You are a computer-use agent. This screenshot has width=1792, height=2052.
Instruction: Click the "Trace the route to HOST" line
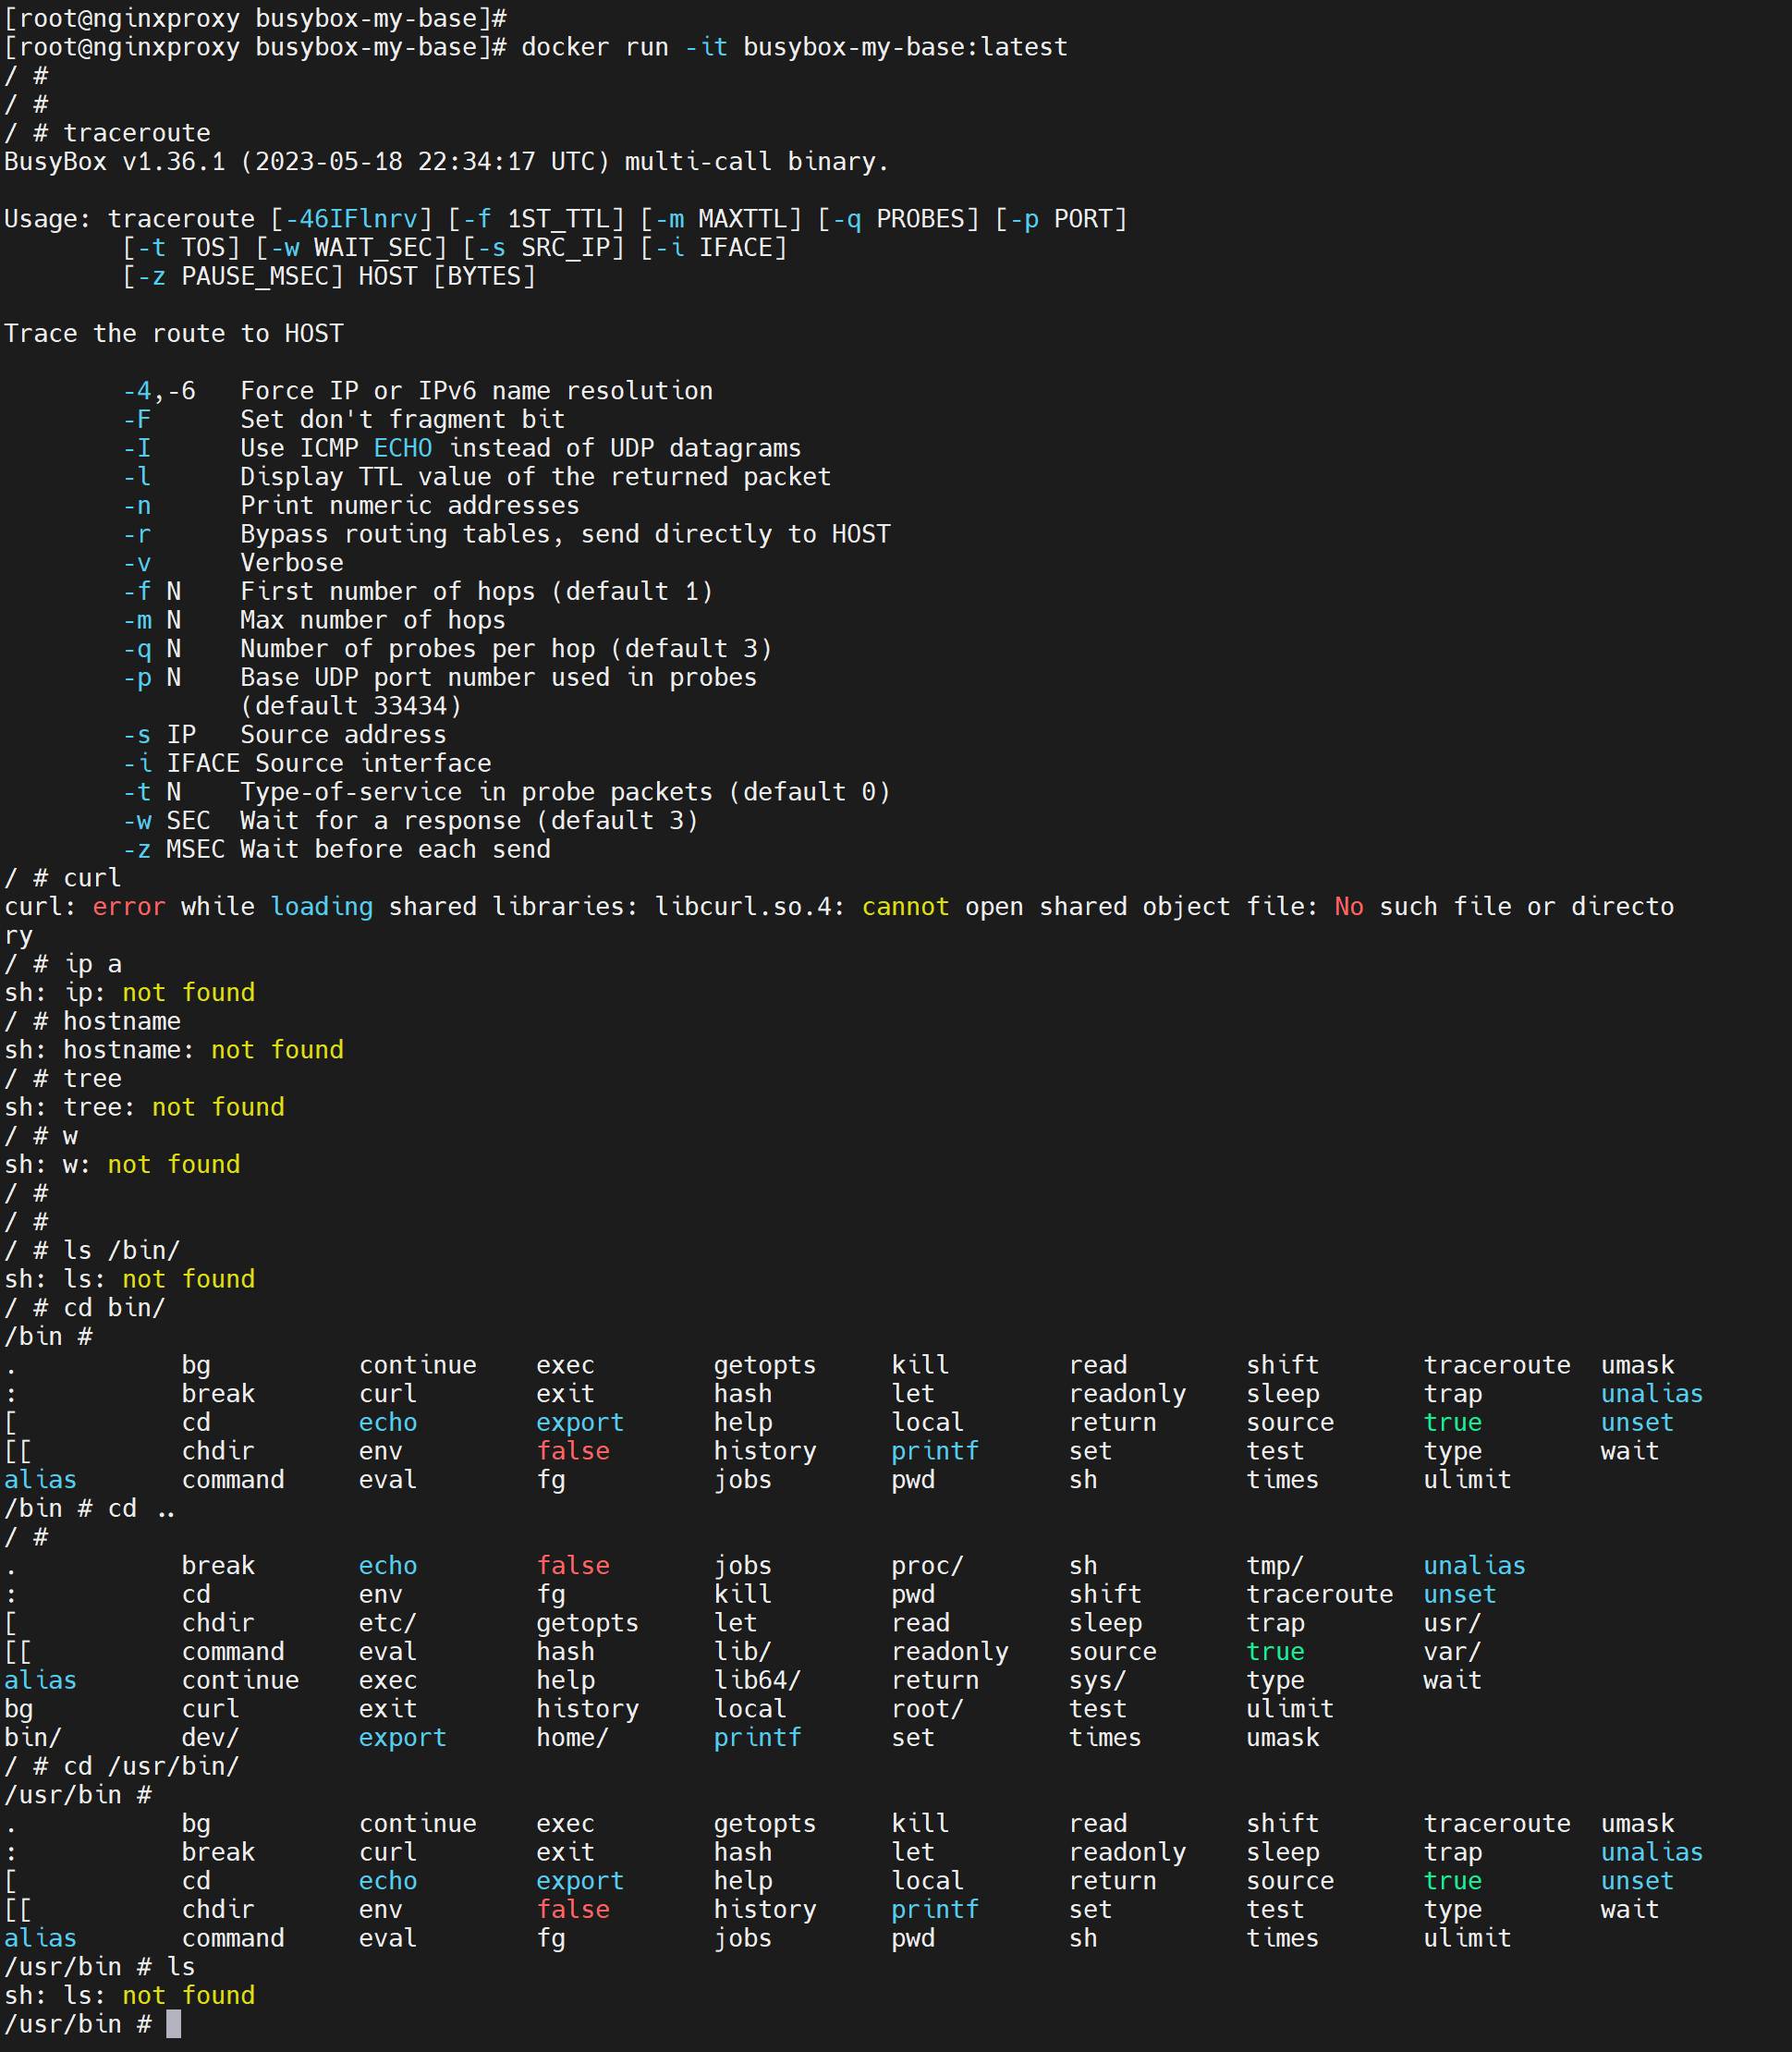174,334
